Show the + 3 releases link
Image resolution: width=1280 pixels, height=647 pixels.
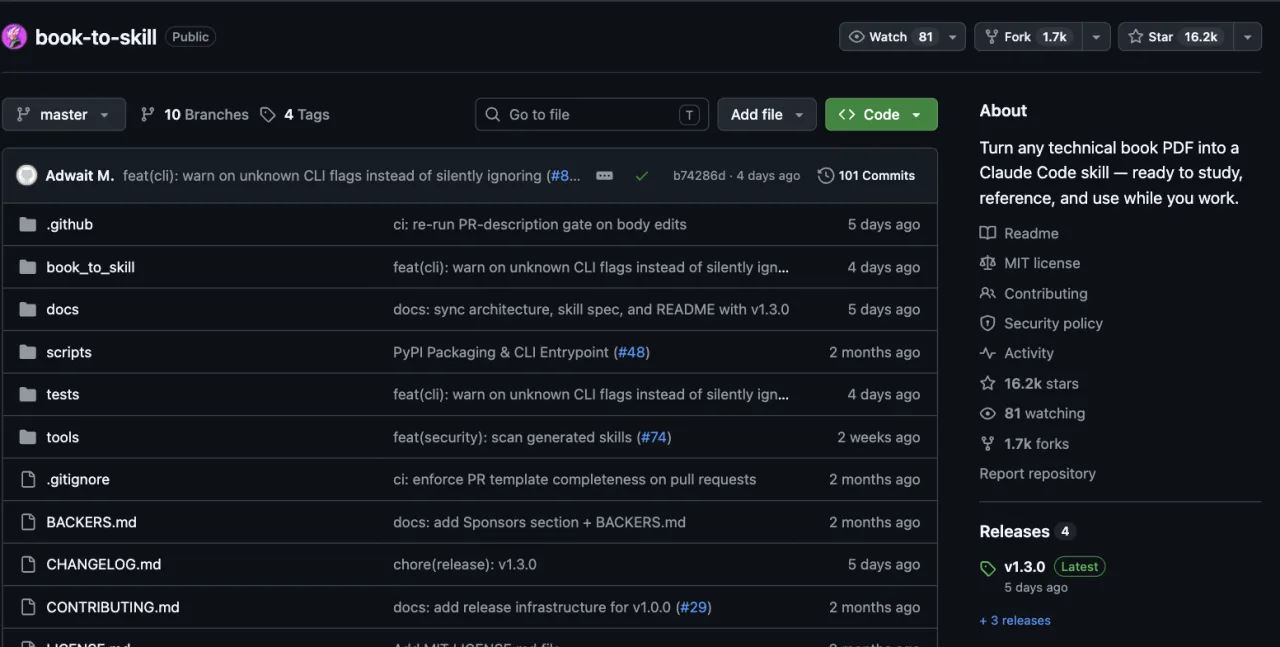pos(1015,620)
